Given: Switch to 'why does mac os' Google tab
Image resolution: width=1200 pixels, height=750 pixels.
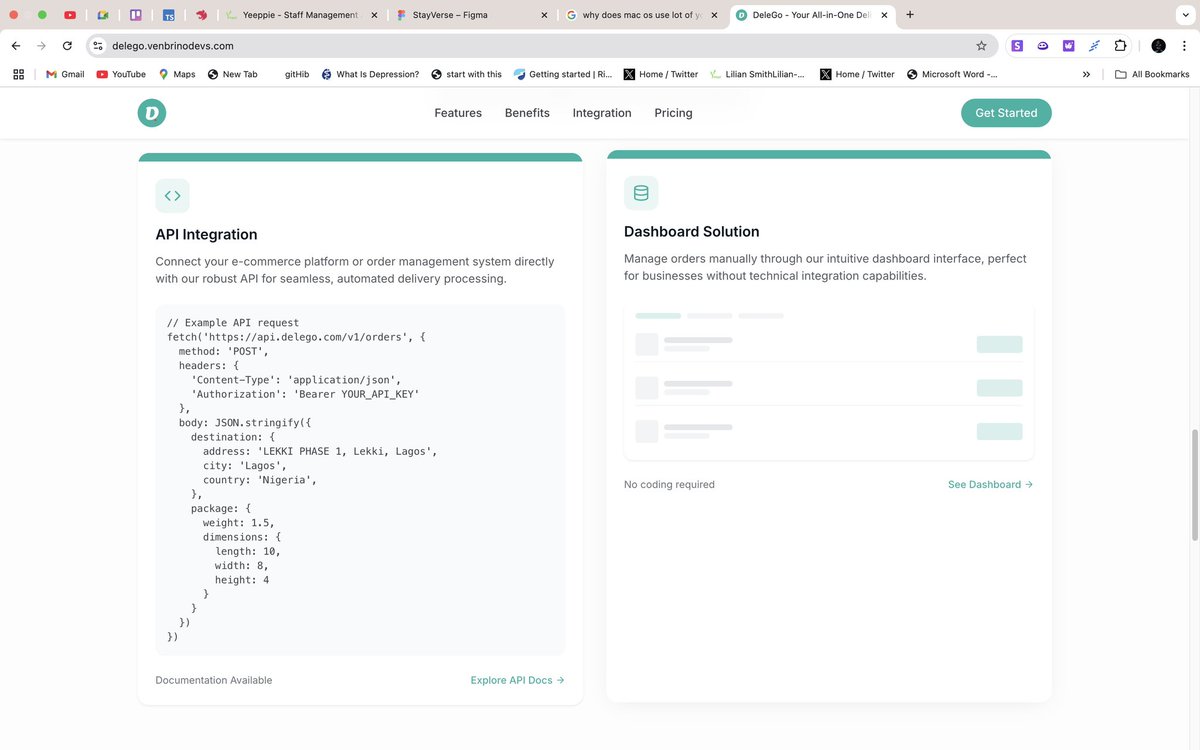Looking at the screenshot, I should click(x=641, y=15).
